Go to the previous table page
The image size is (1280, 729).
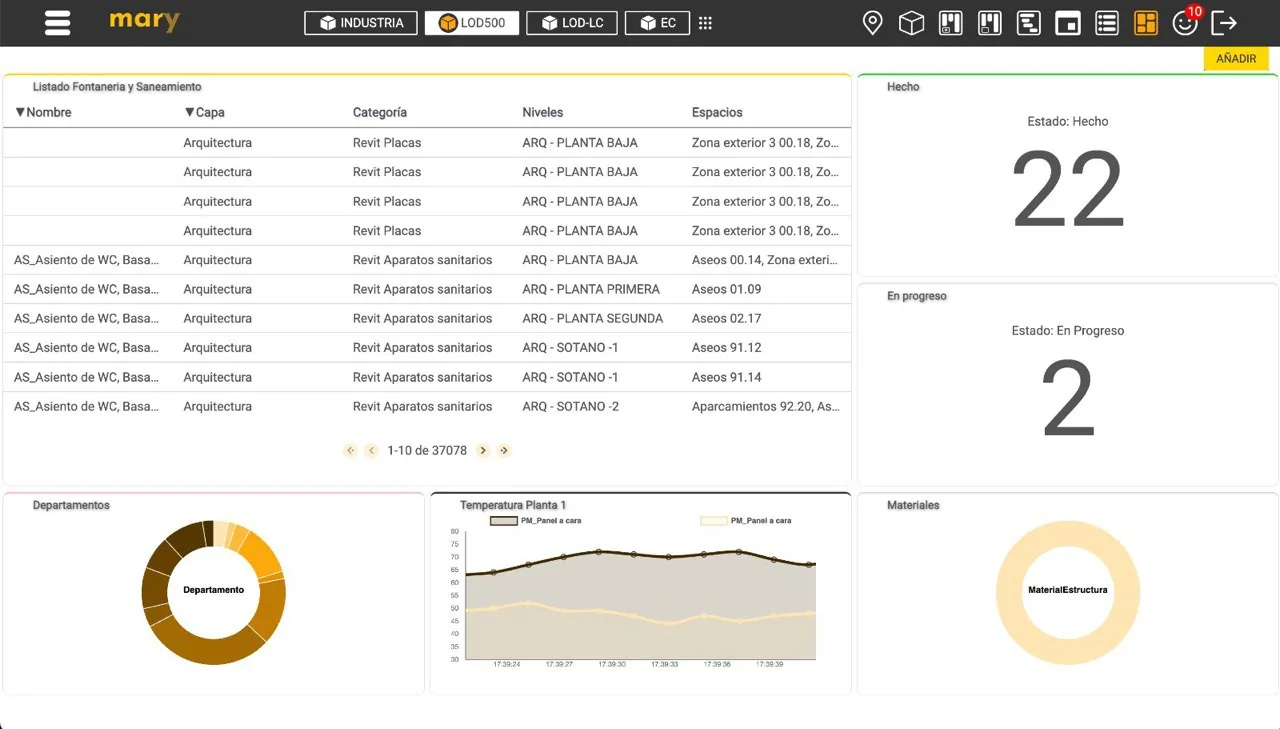(x=371, y=450)
